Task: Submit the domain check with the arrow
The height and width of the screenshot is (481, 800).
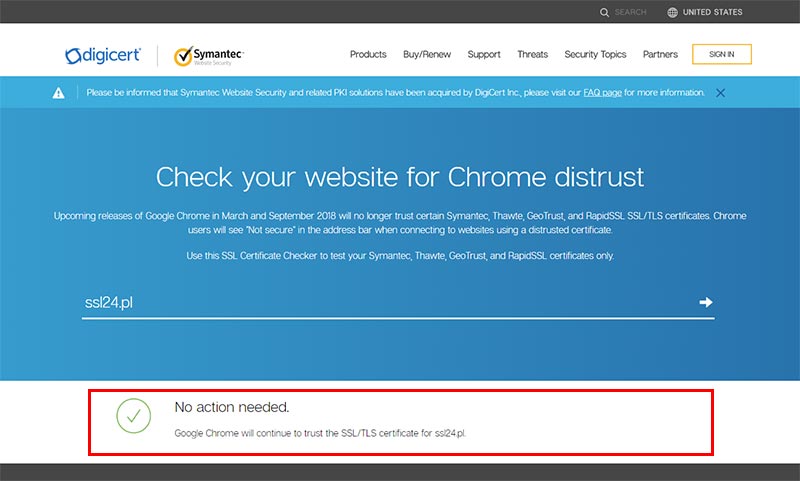Action: coord(706,302)
